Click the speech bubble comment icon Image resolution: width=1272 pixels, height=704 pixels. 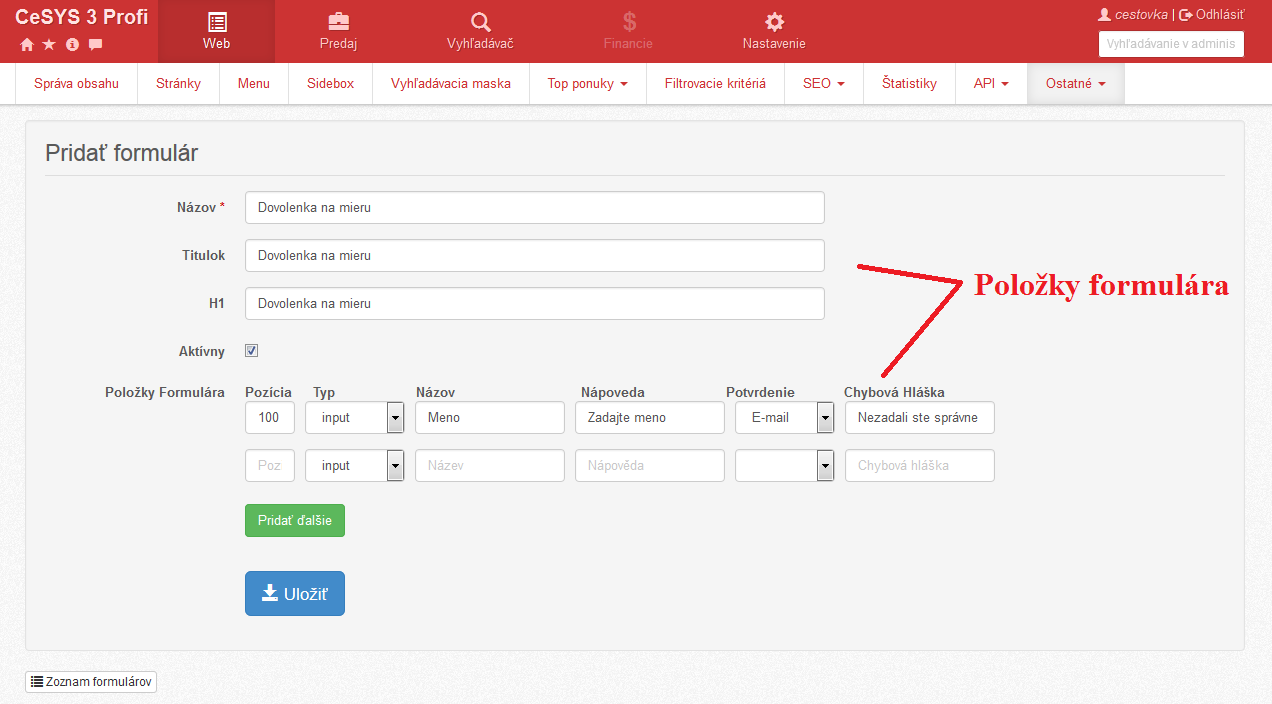tap(95, 44)
